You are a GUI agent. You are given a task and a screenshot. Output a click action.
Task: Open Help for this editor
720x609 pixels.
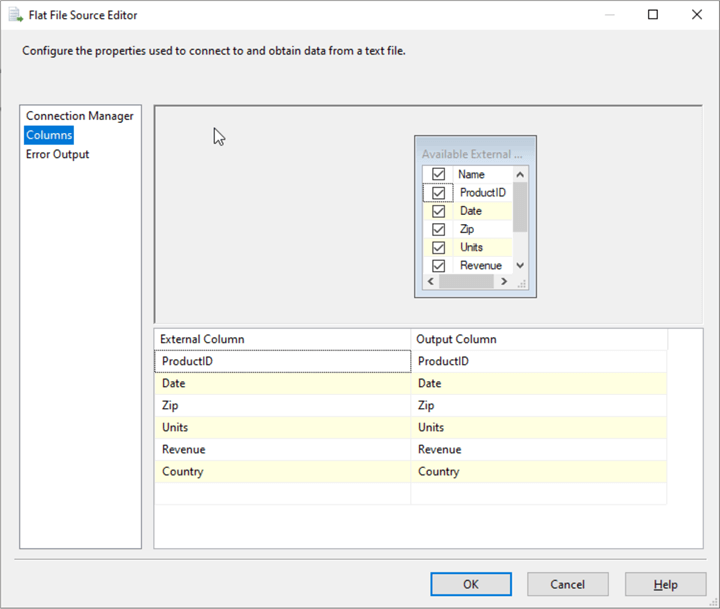coord(665,584)
